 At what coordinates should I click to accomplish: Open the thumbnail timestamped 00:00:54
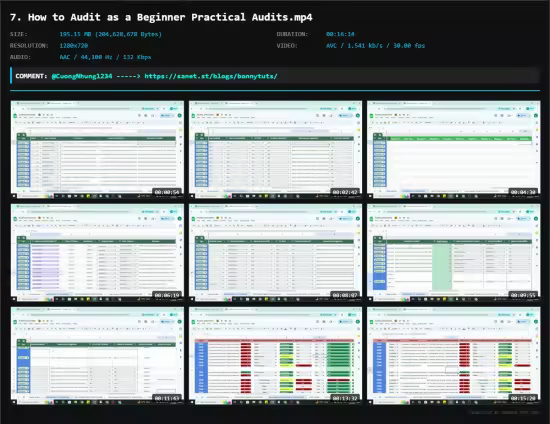coord(97,149)
